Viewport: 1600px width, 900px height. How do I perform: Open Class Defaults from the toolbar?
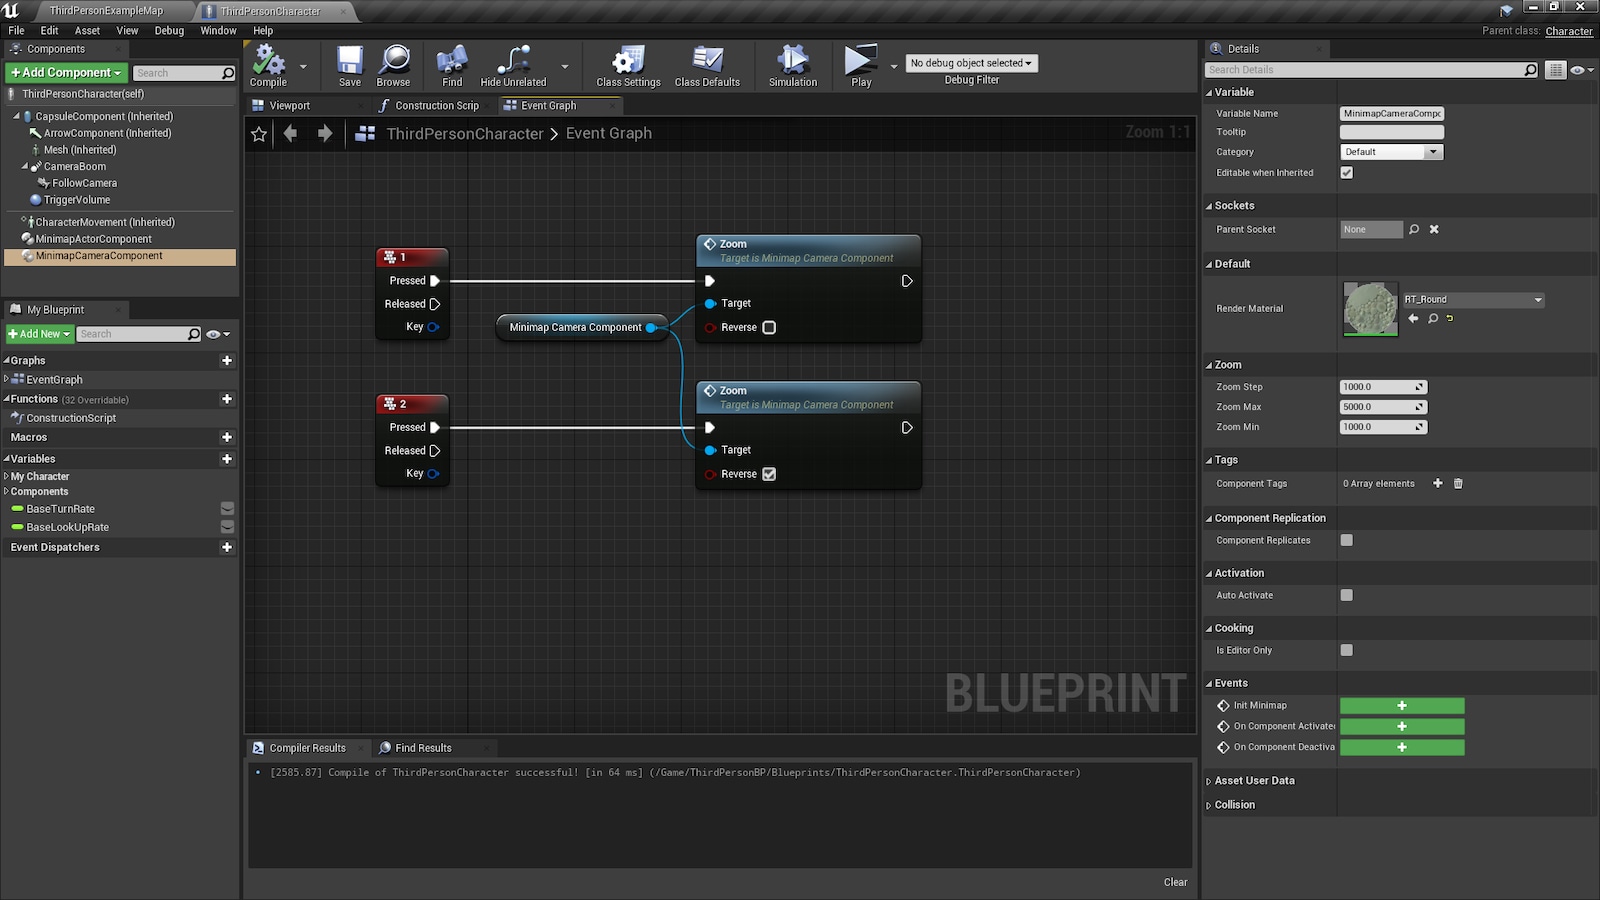pyautogui.click(x=708, y=62)
